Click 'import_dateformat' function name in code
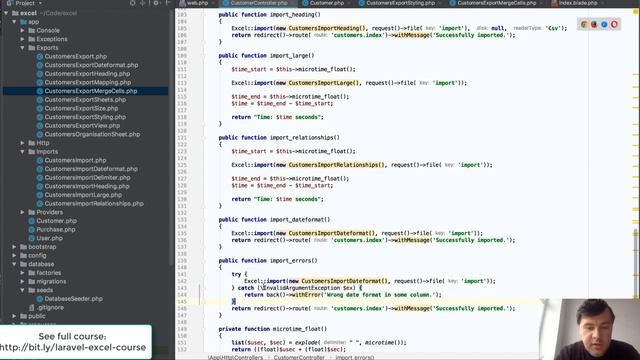 click(297, 220)
